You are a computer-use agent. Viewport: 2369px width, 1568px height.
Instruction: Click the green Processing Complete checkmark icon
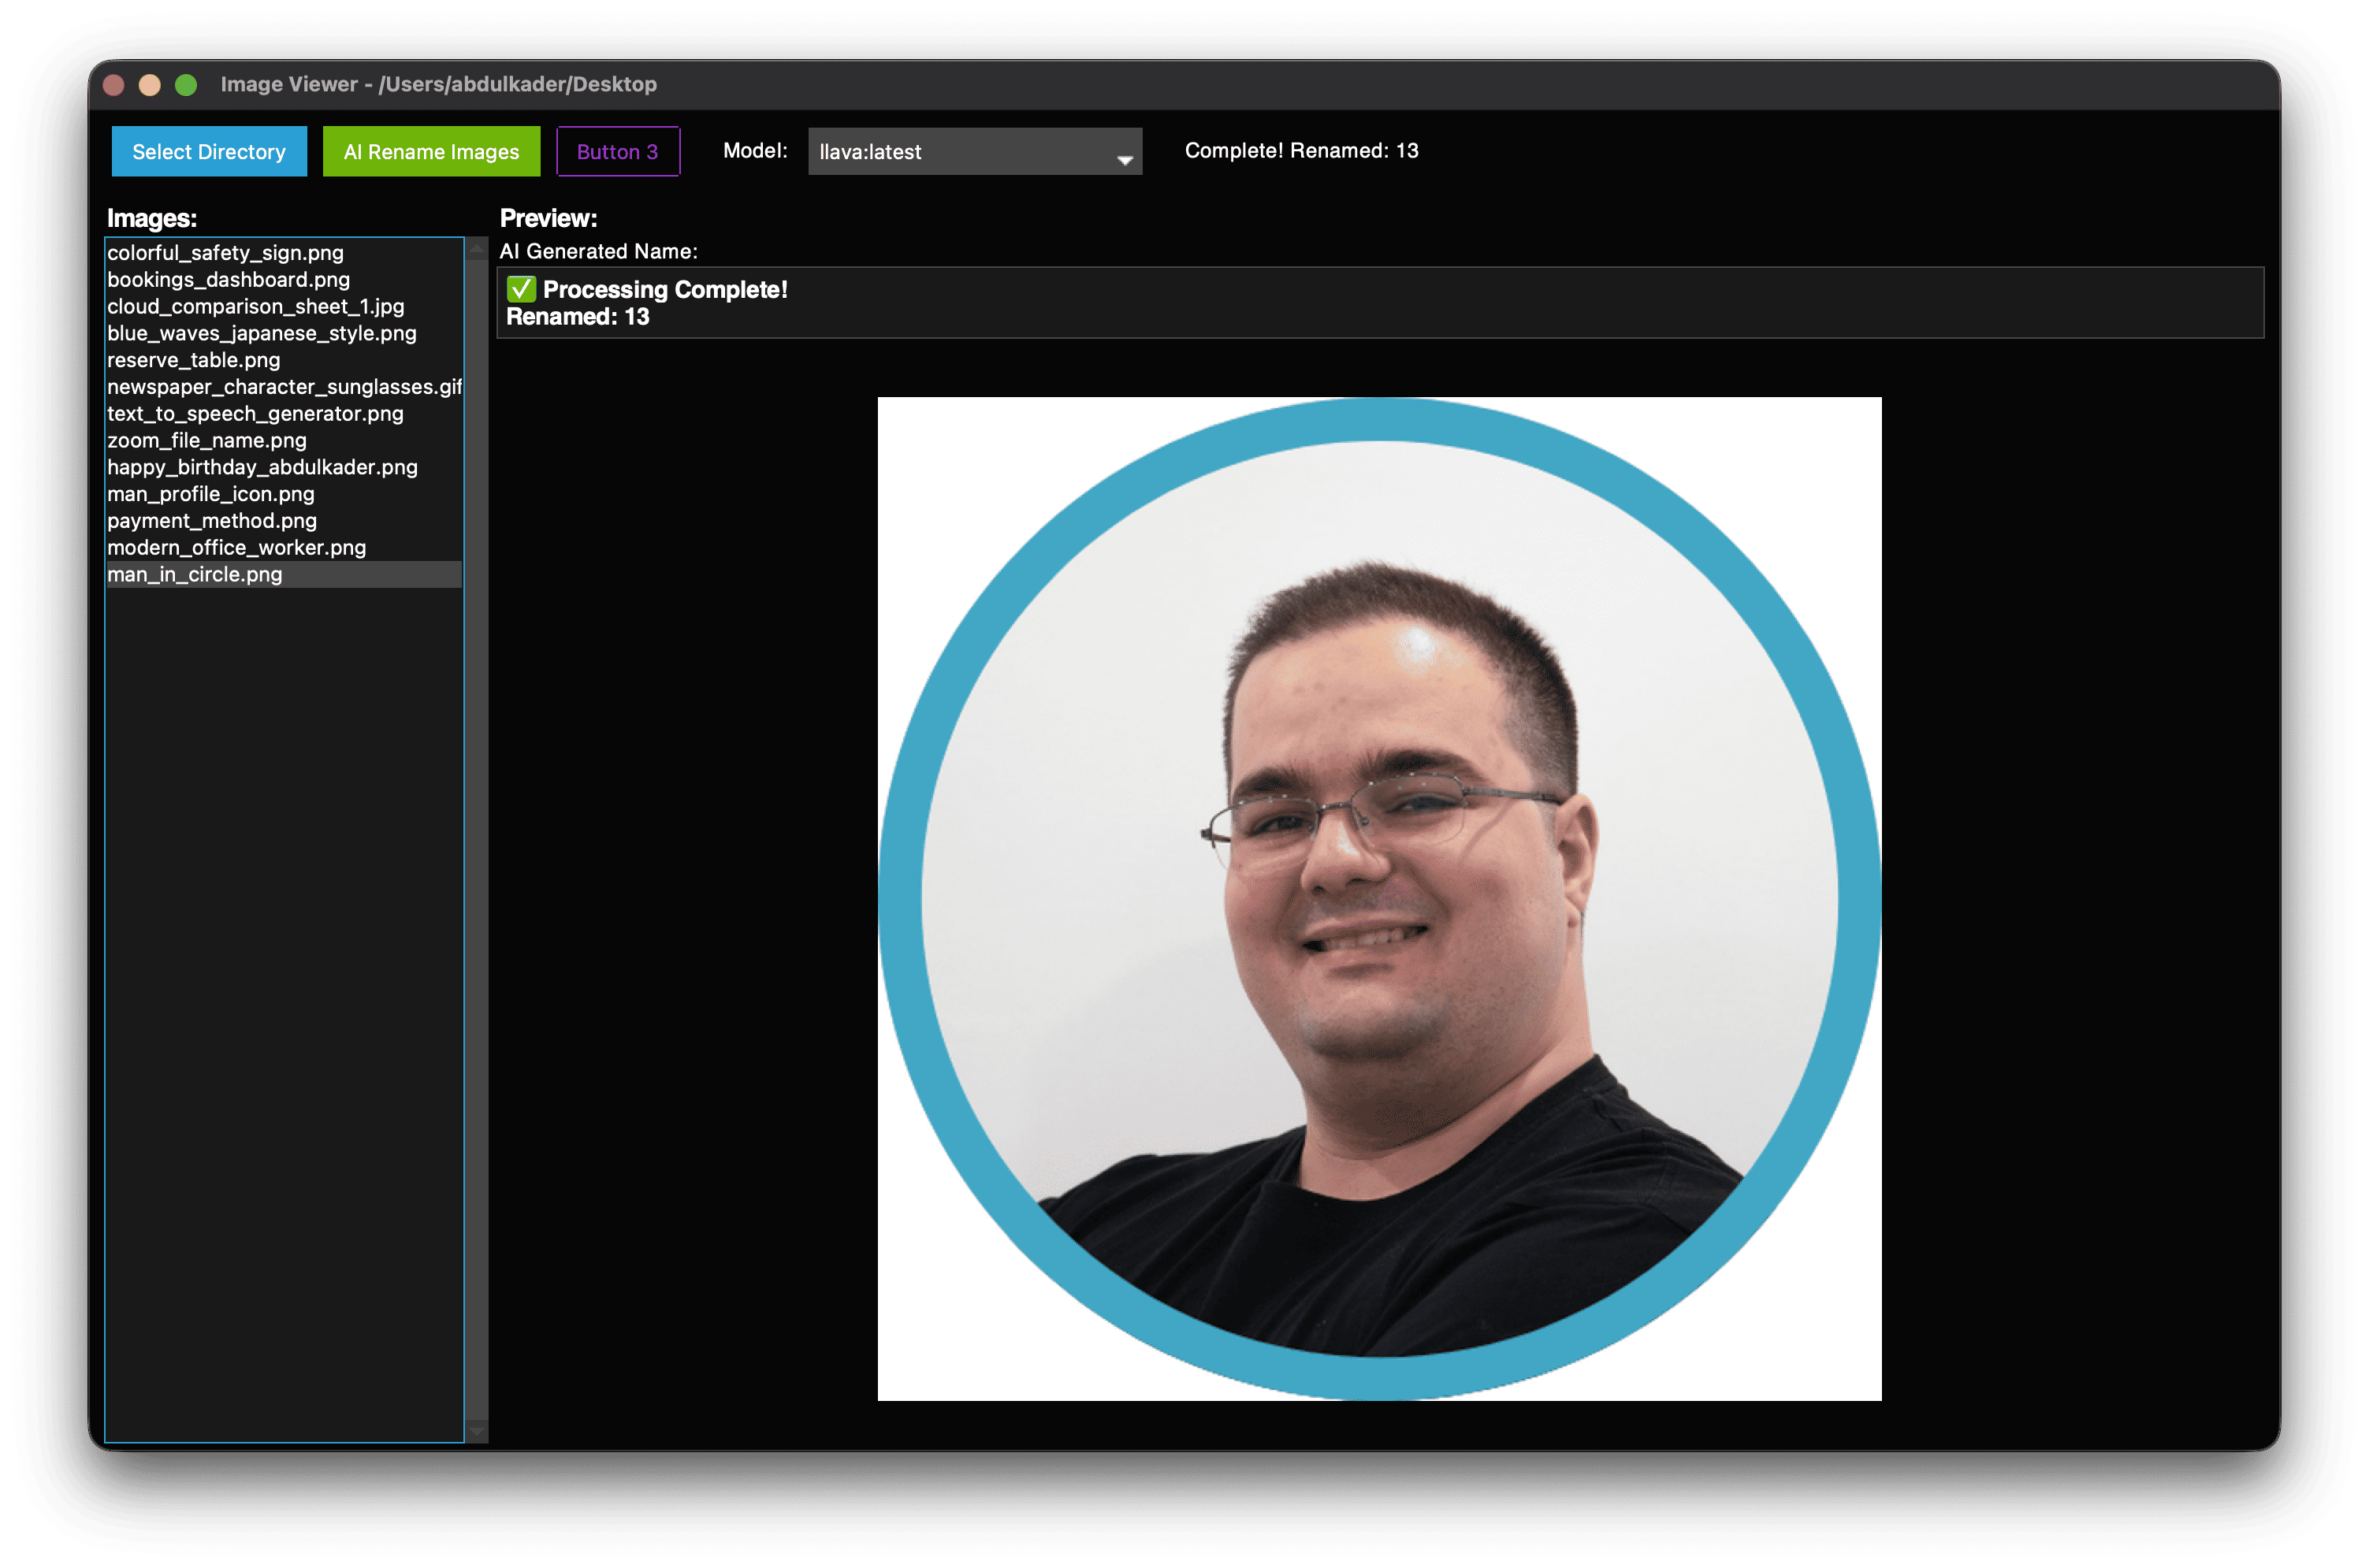click(520, 289)
